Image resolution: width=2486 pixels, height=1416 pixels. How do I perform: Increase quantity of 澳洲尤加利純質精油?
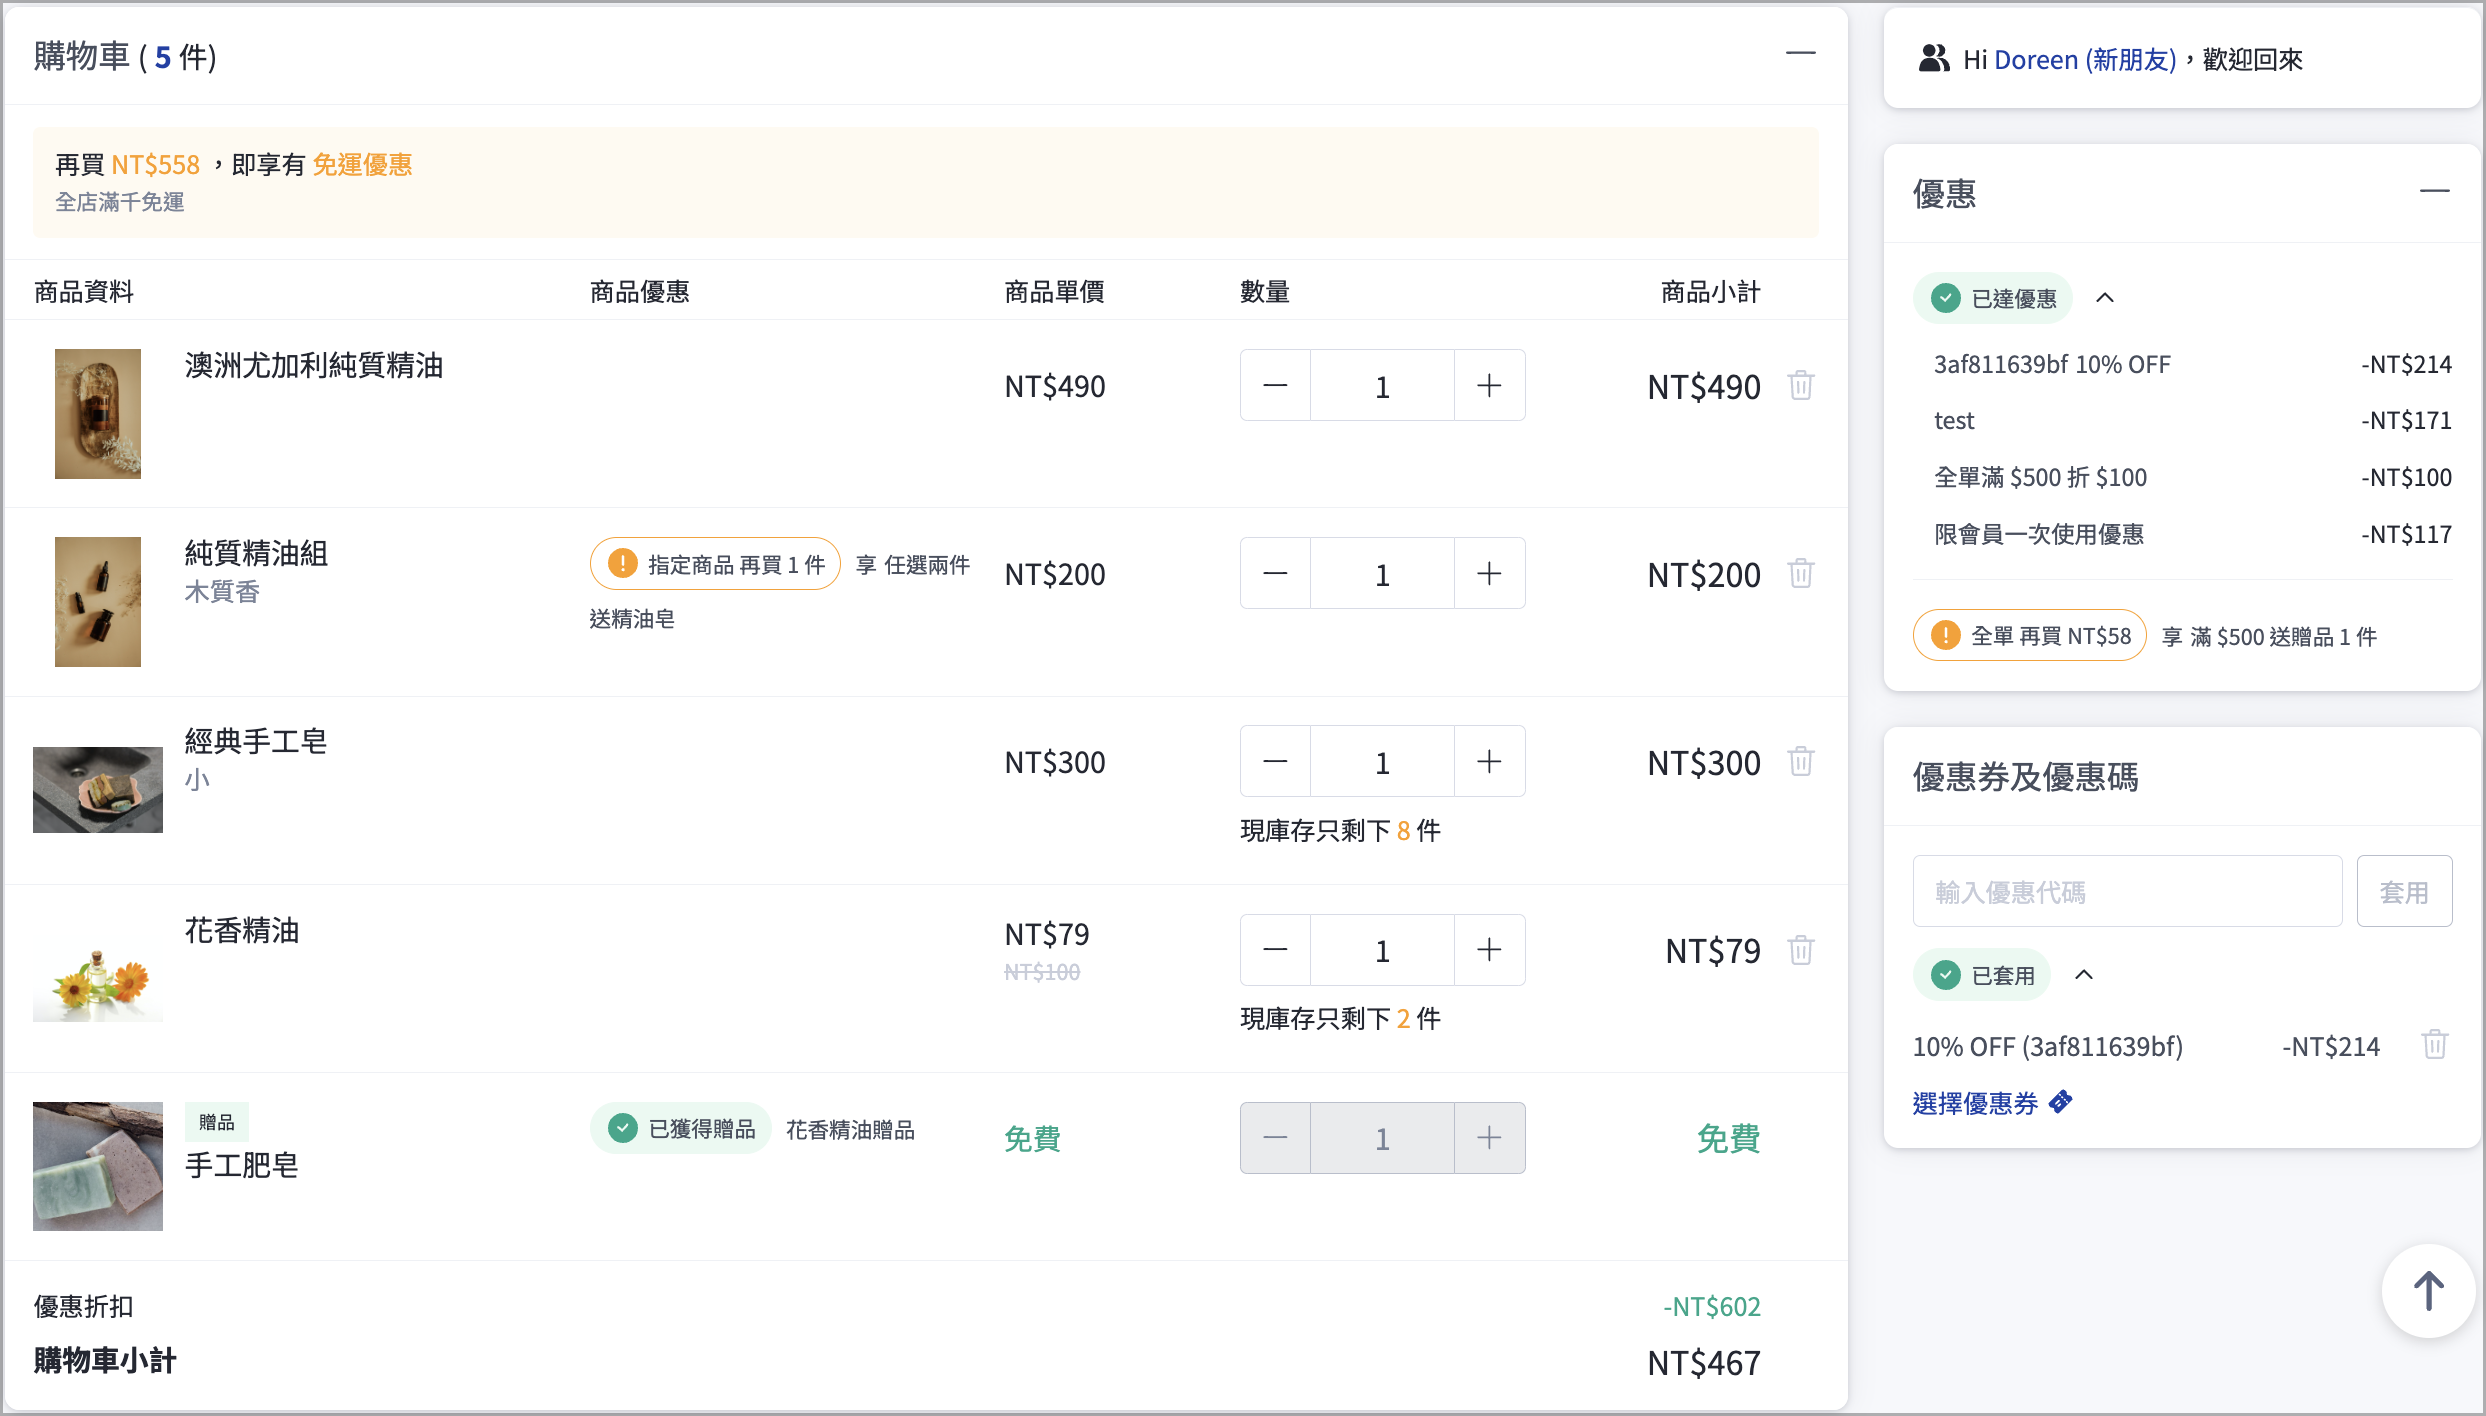(x=1489, y=386)
